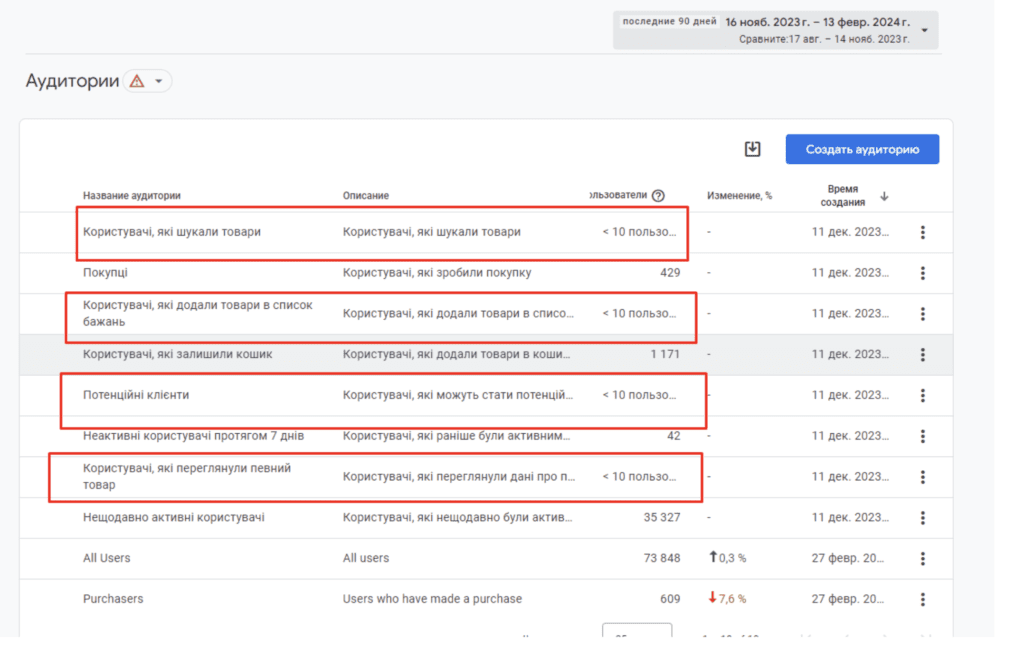Open more options for Purchasers row
Image resolution: width=1024 pixels, height=648 pixels.
pos(923,599)
